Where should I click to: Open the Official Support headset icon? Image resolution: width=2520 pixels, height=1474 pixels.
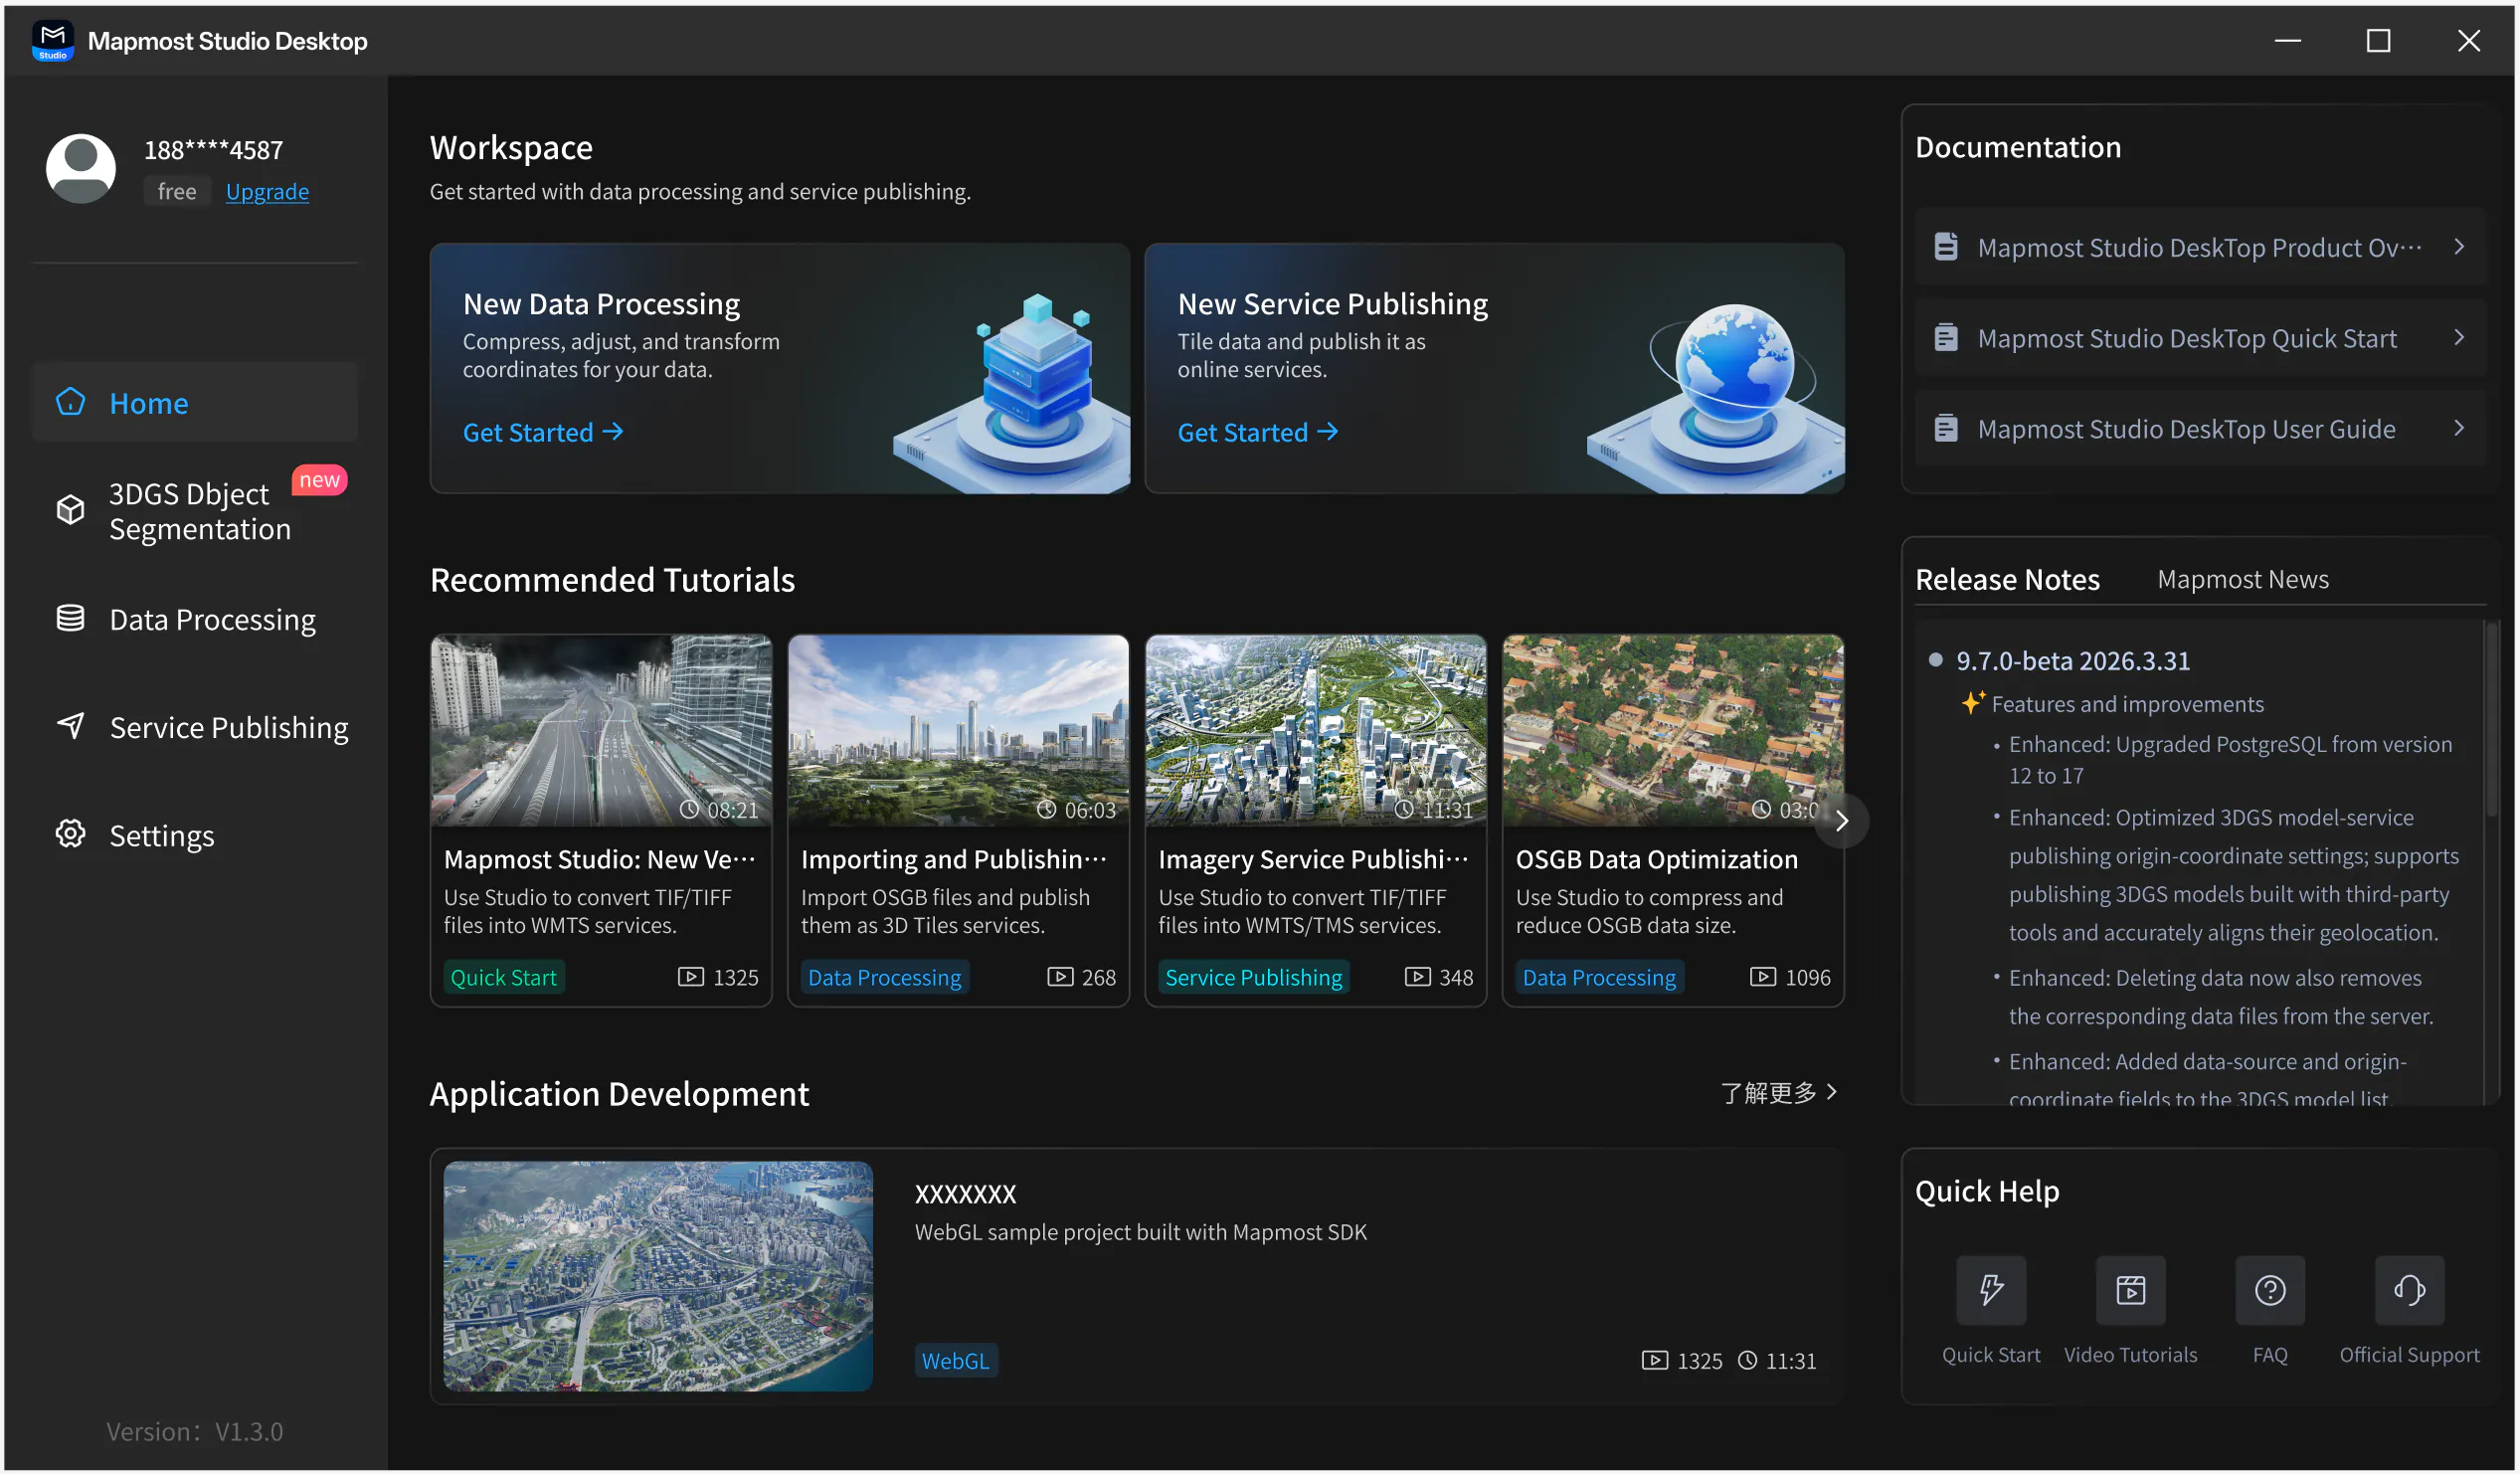click(2410, 1290)
